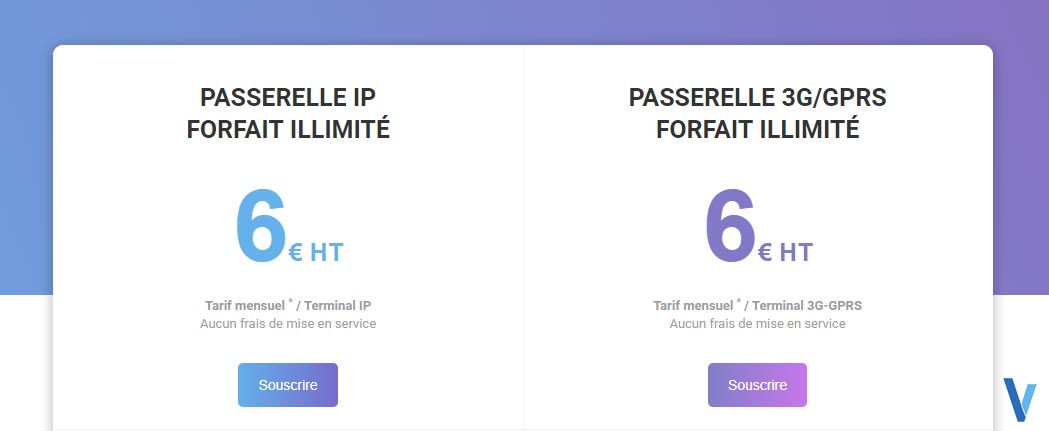Select the Passerelle 3G/GPRS Forfait Illimité heading
Image resolution: width=1049 pixels, height=431 pixels.
point(757,113)
